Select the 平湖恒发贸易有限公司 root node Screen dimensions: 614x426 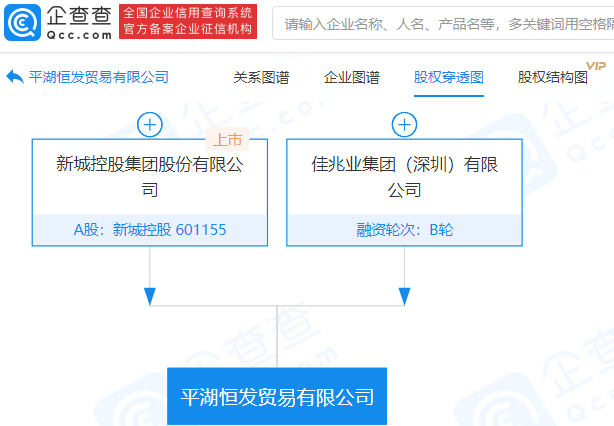click(277, 396)
